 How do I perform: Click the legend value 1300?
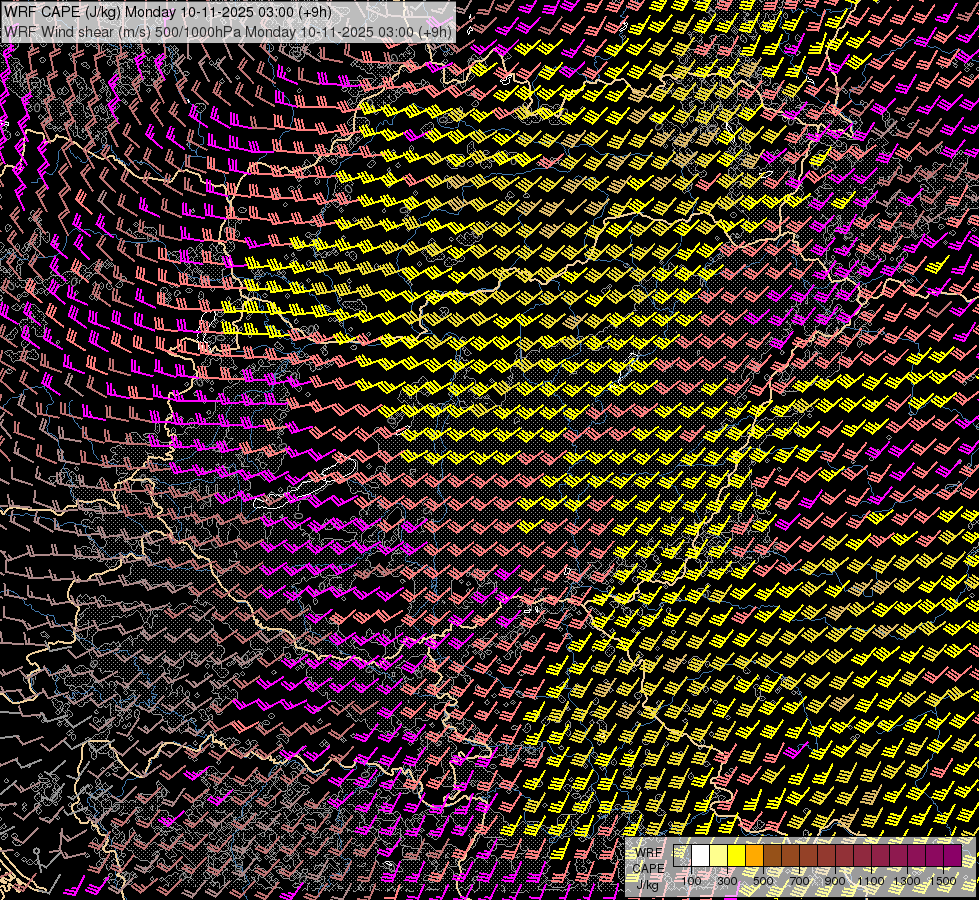click(x=907, y=881)
